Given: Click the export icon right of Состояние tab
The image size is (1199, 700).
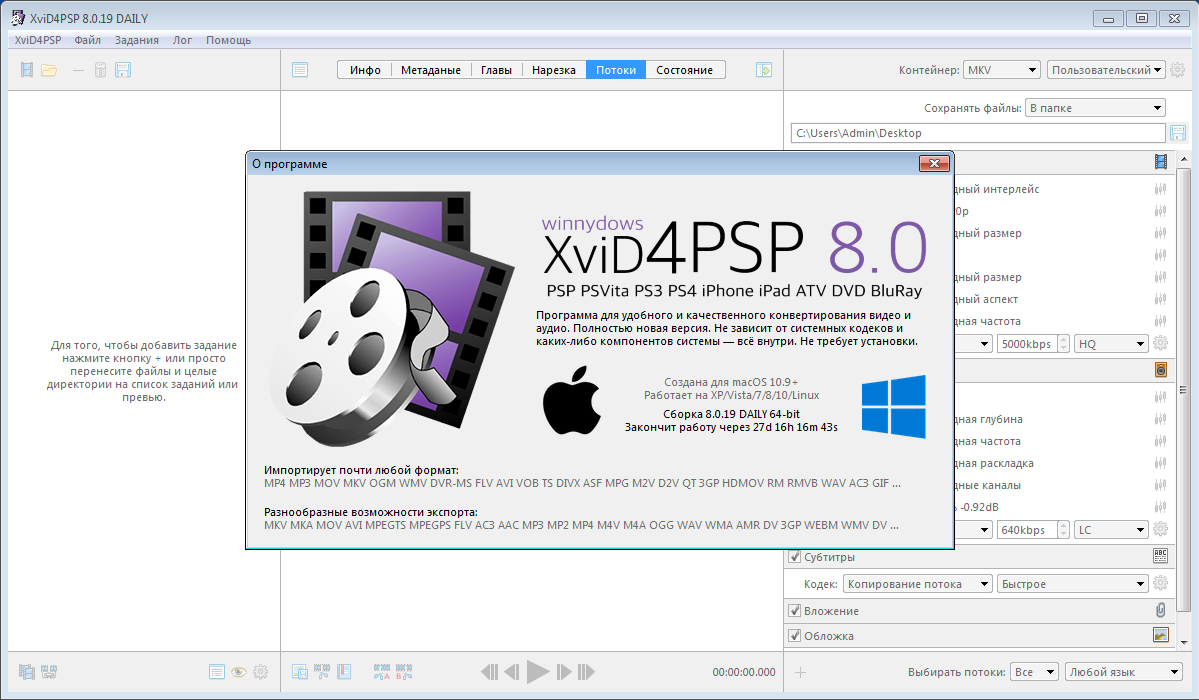Looking at the screenshot, I should [x=764, y=70].
